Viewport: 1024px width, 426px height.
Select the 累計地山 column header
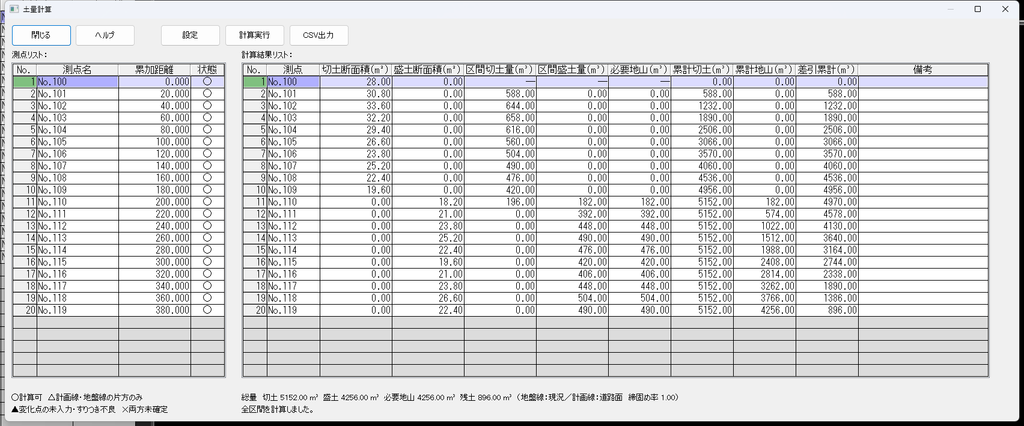[765, 69]
